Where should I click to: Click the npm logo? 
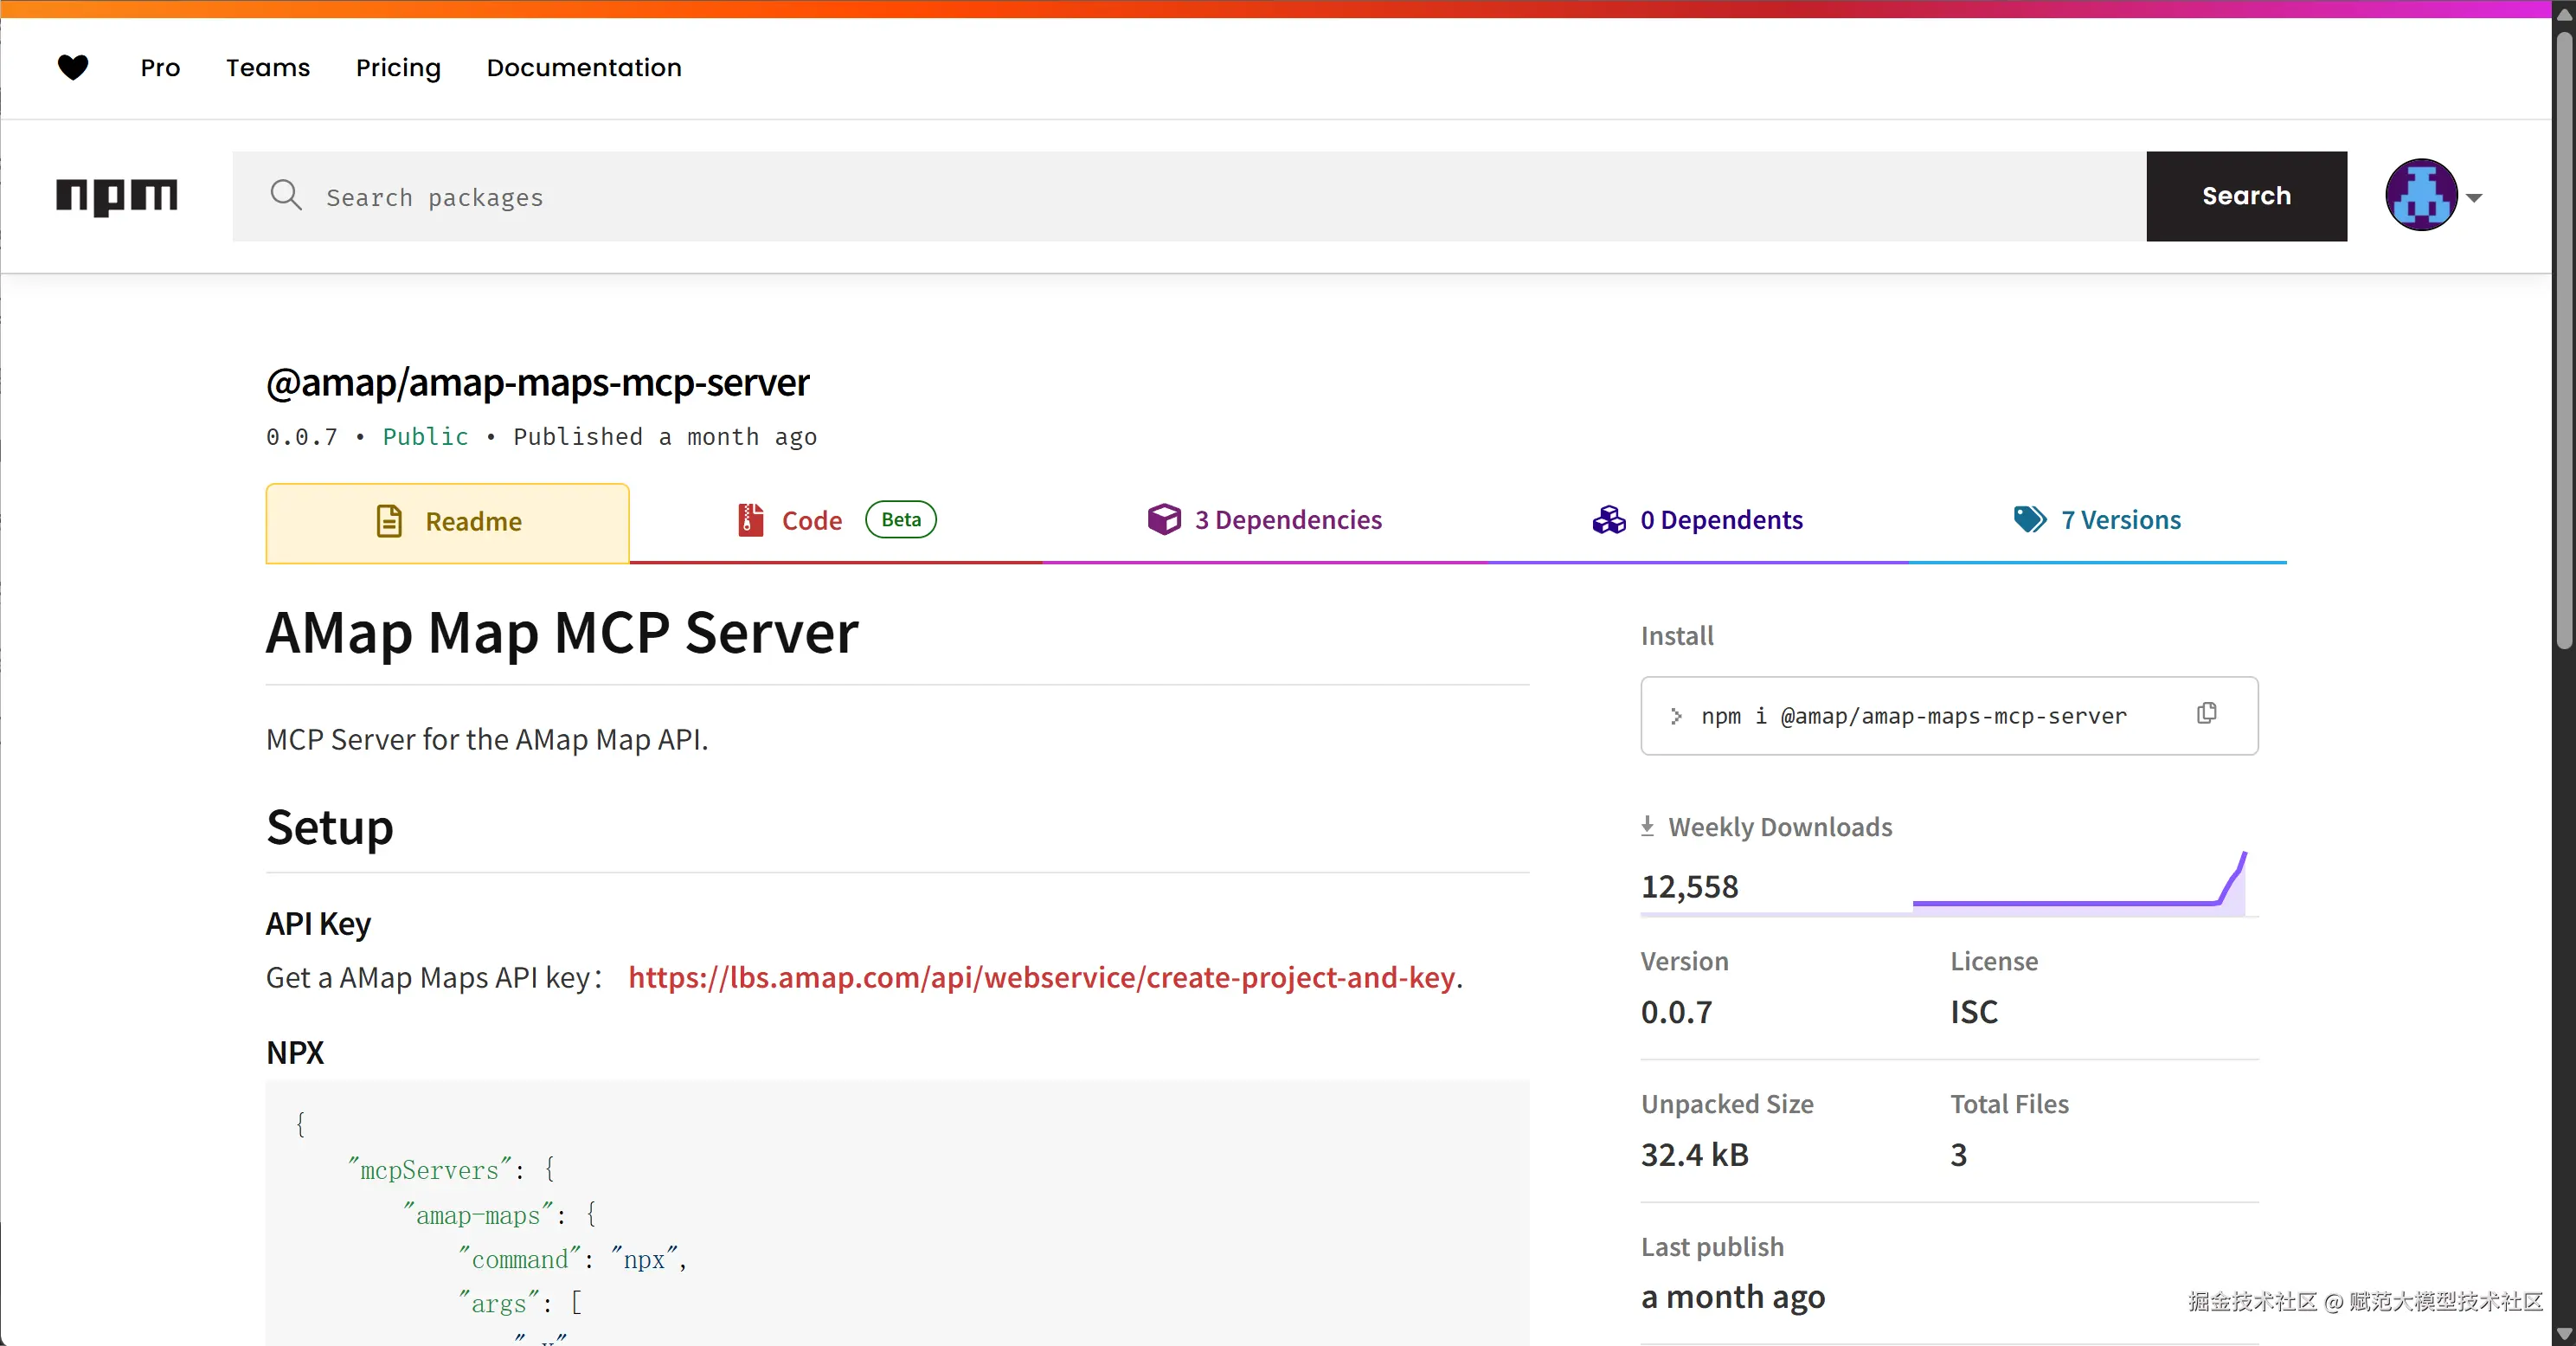117,196
